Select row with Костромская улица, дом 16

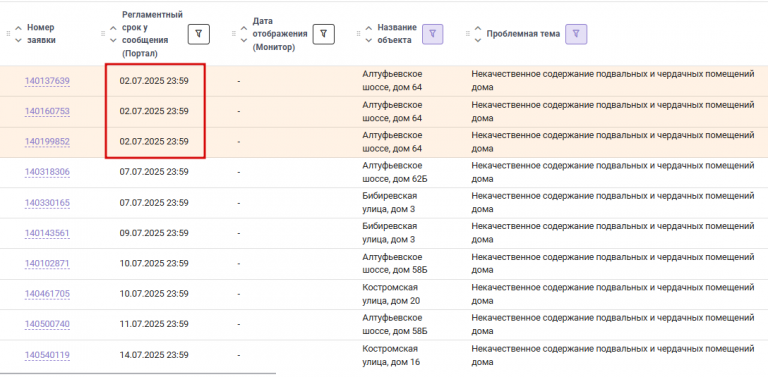pos(384,355)
